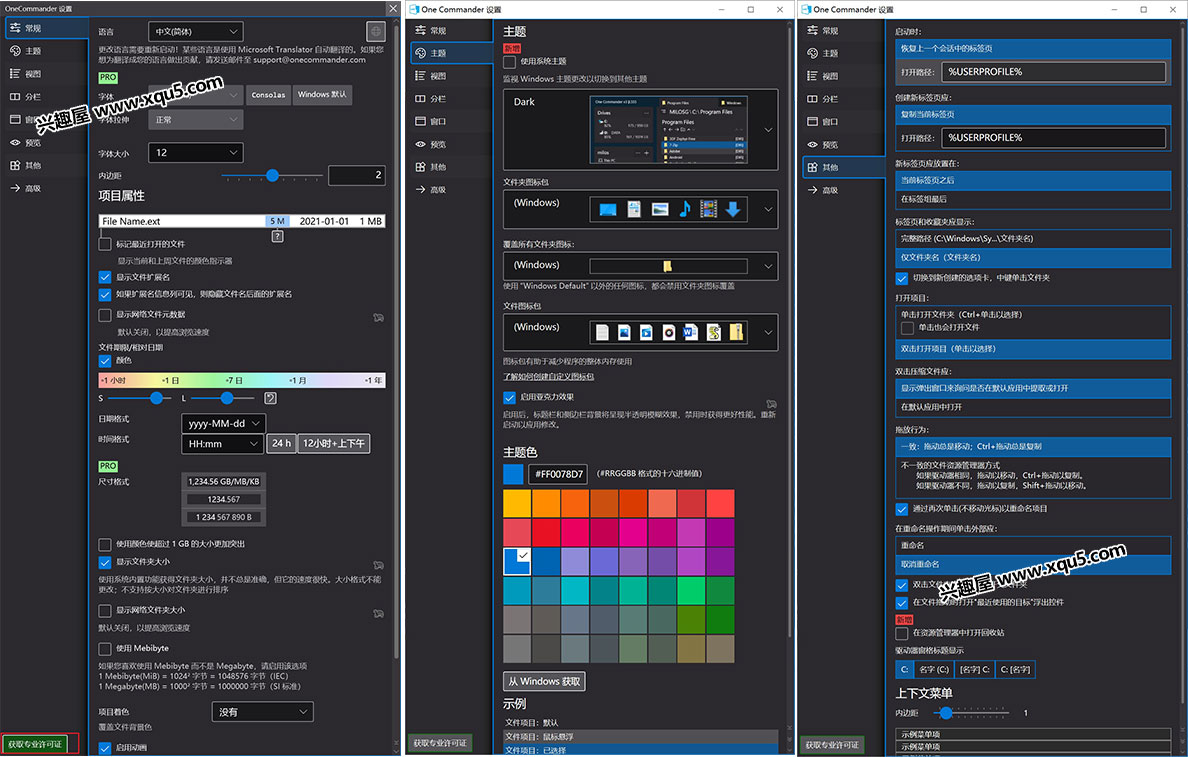Pick the check-marked blue swatch in the palette
Viewport: 1188px width, 757px height.
[x=517, y=561]
